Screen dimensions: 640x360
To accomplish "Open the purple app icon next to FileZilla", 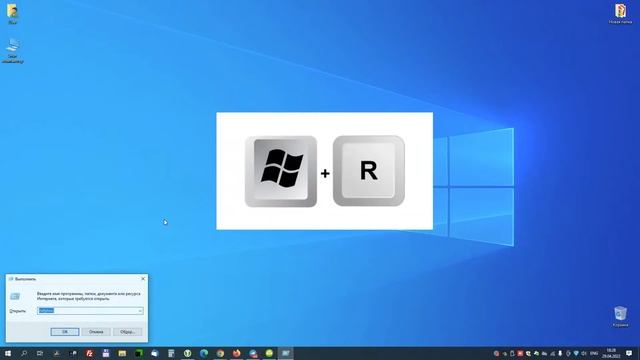I will pyautogui.click(x=106, y=353).
